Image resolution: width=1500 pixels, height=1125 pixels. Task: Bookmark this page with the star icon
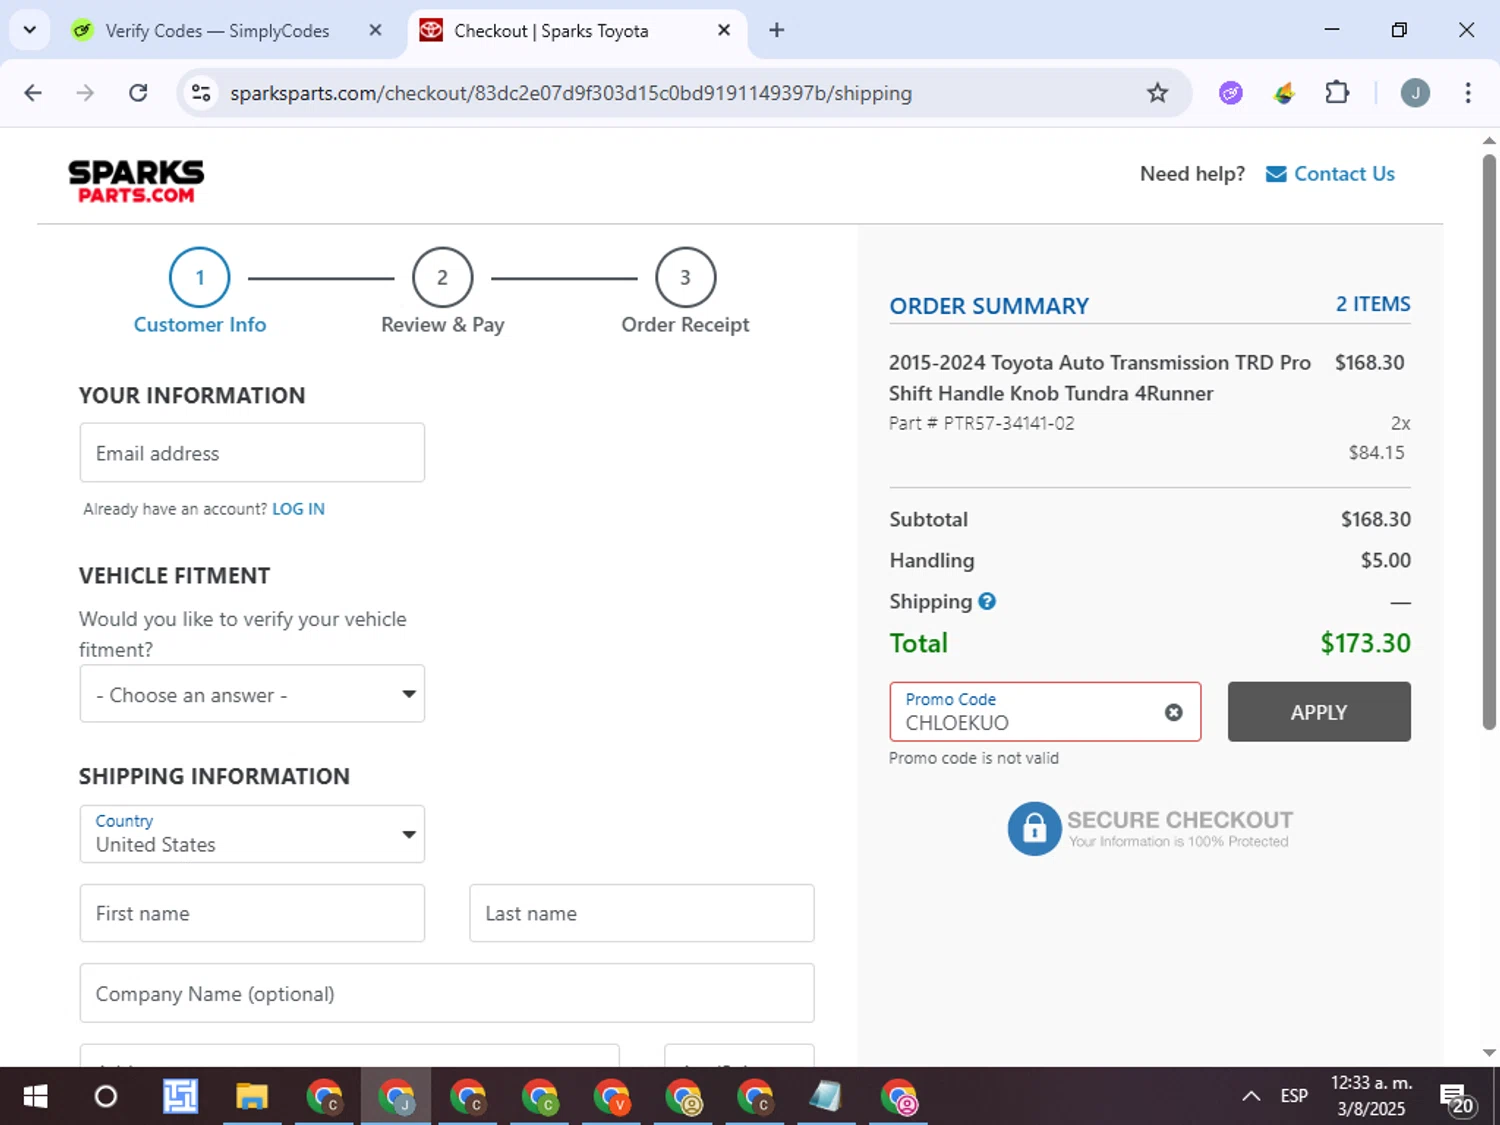click(x=1157, y=93)
